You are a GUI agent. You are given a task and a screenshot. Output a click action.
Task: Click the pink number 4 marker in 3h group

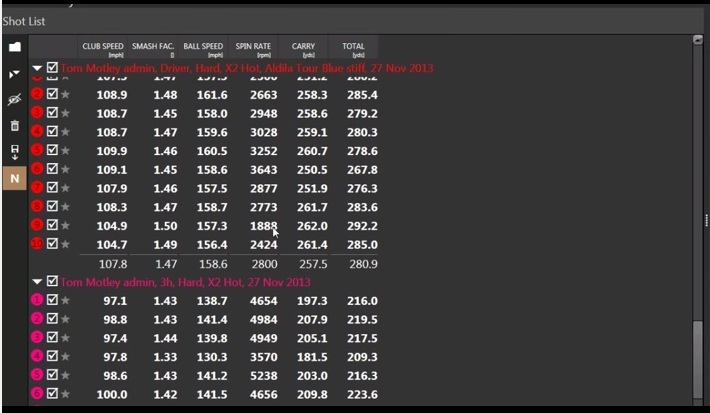38,356
